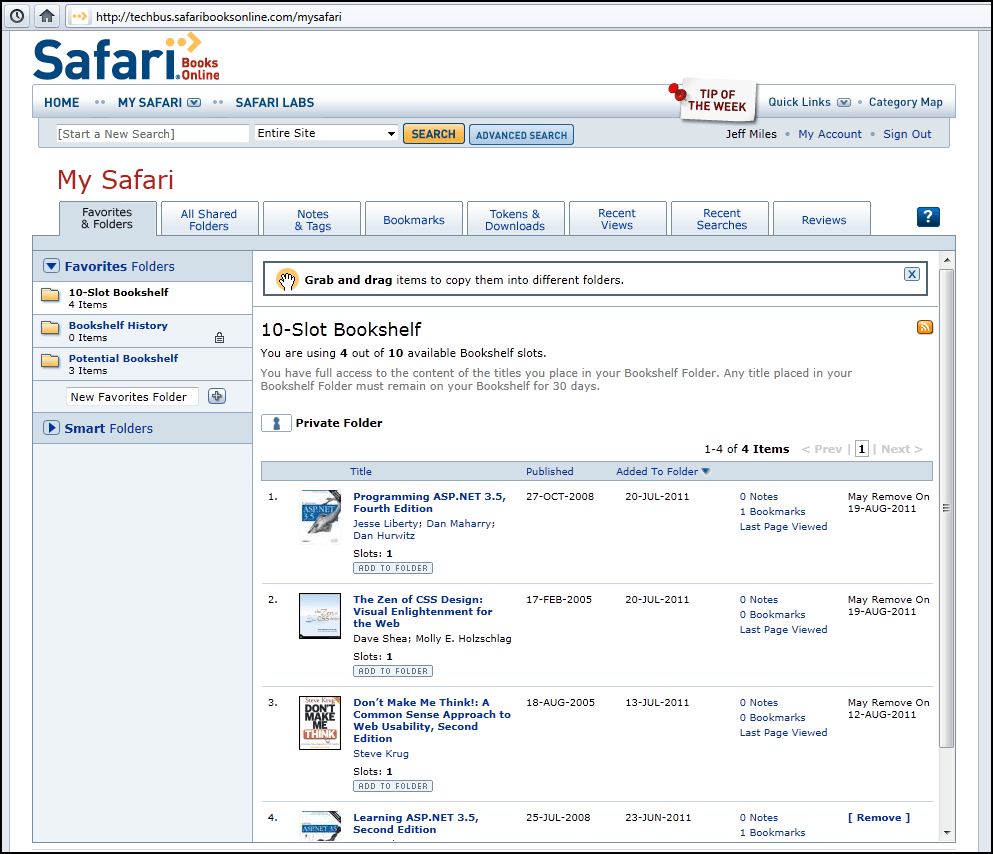Click the grab-and-drag hand icon
993x854 pixels.
pyautogui.click(x=288, y=280)
